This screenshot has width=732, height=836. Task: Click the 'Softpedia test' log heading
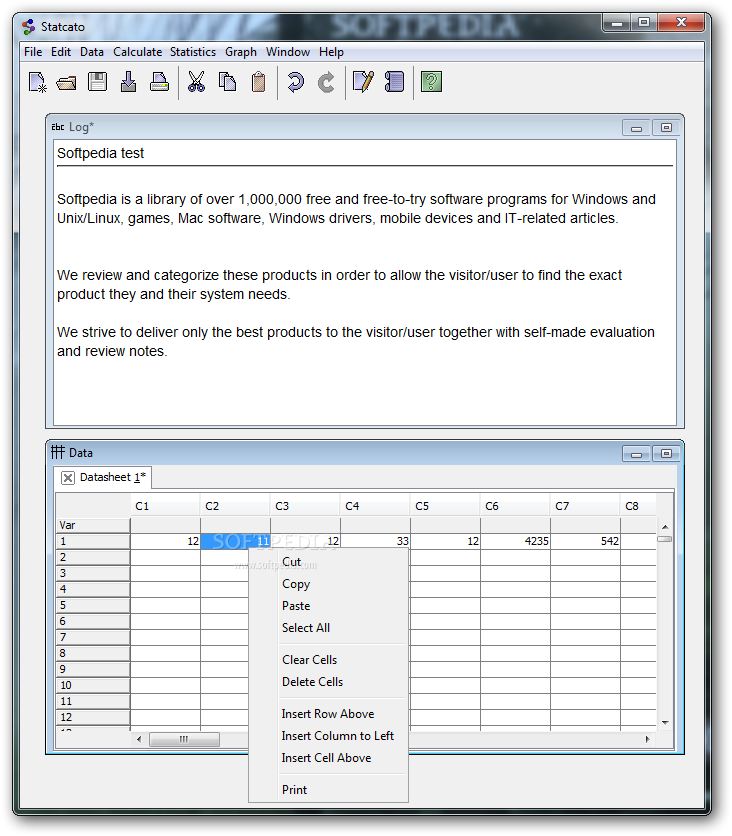point(100,154)
